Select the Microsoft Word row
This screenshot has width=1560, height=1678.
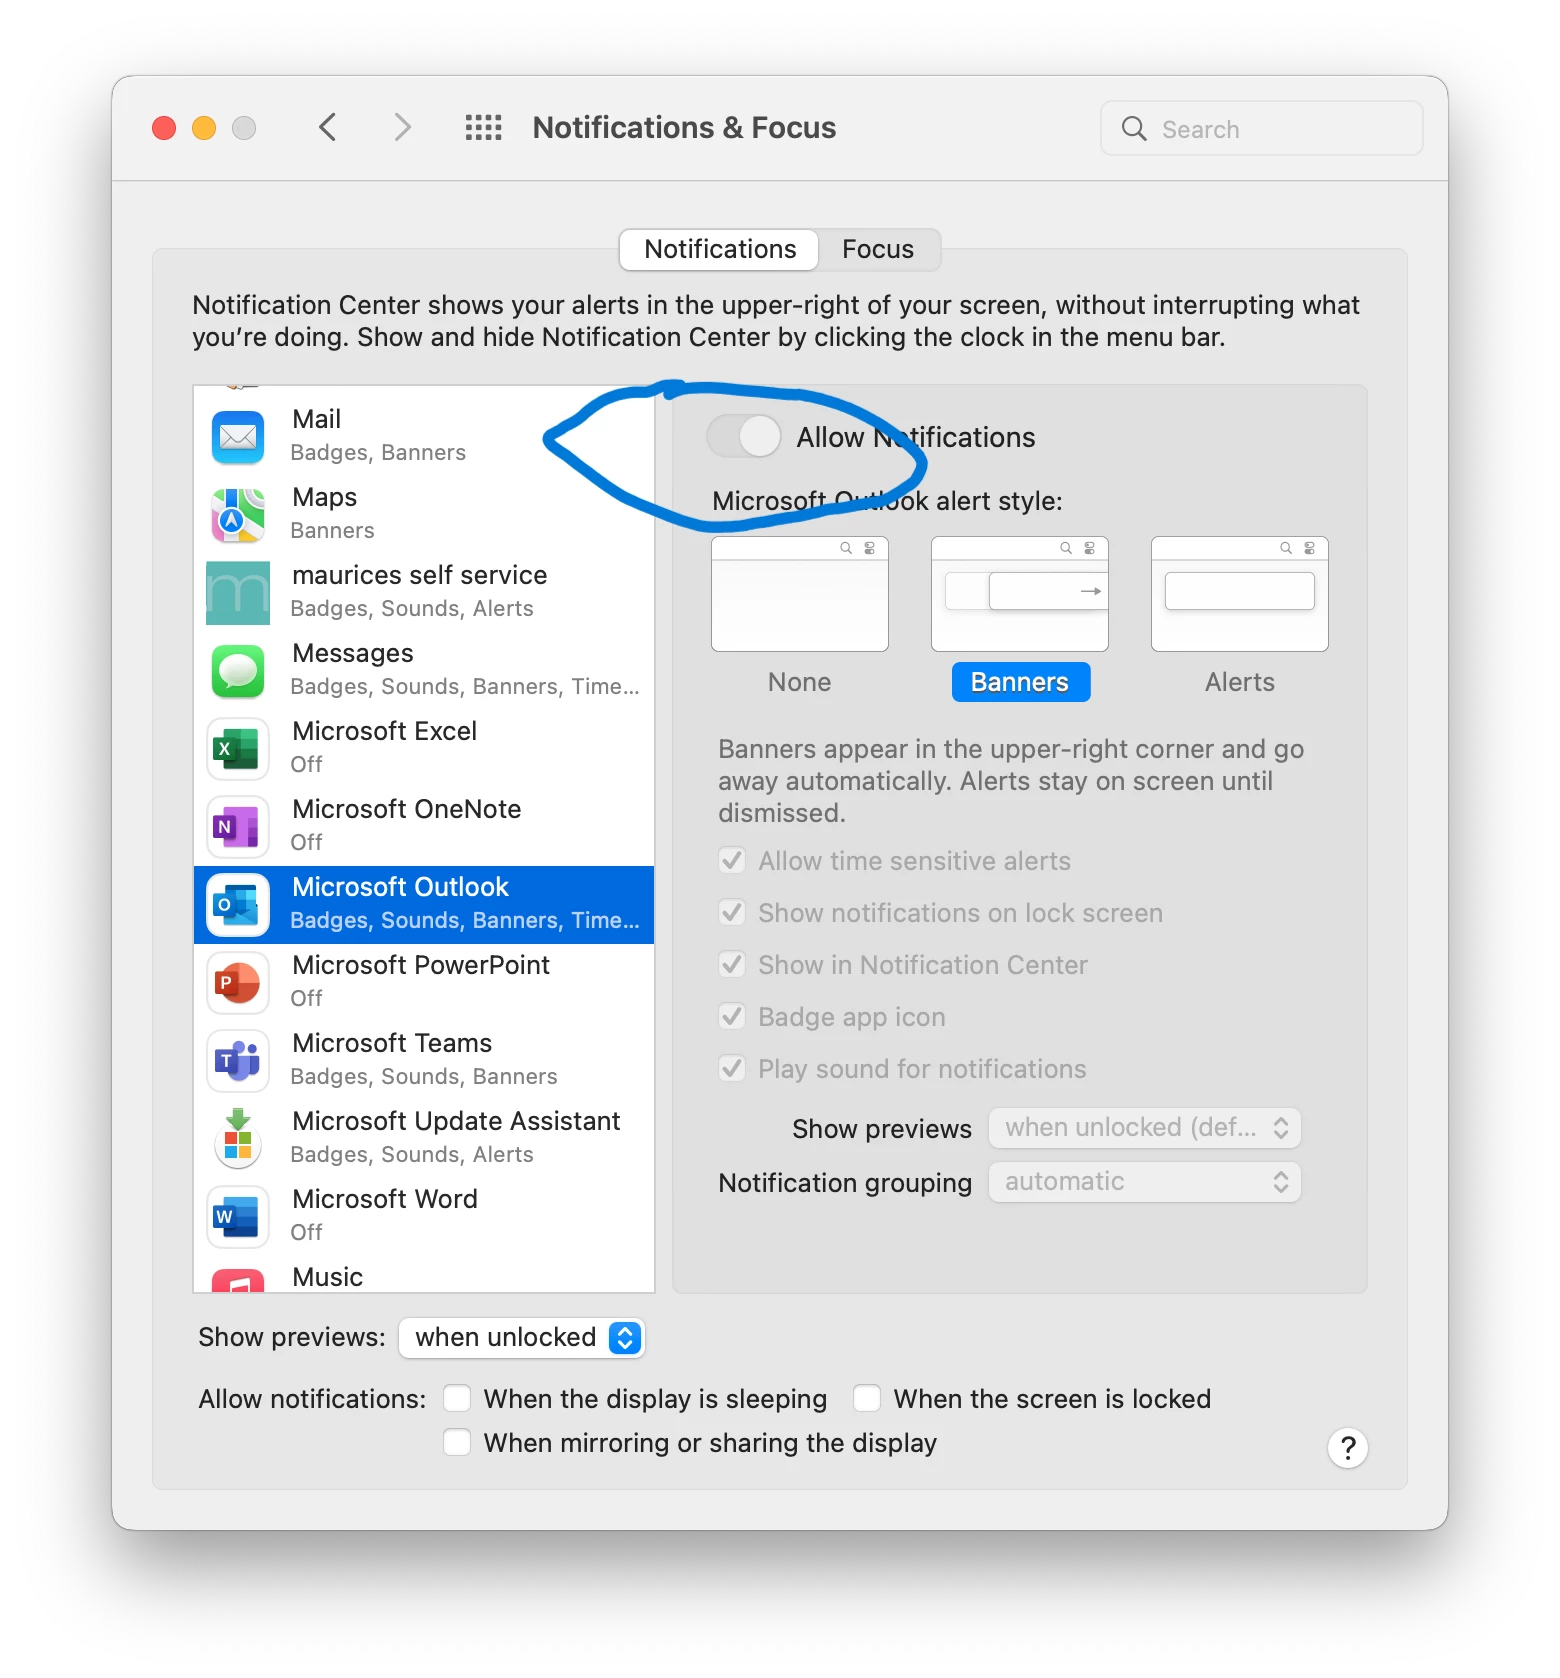point(424,1216)
